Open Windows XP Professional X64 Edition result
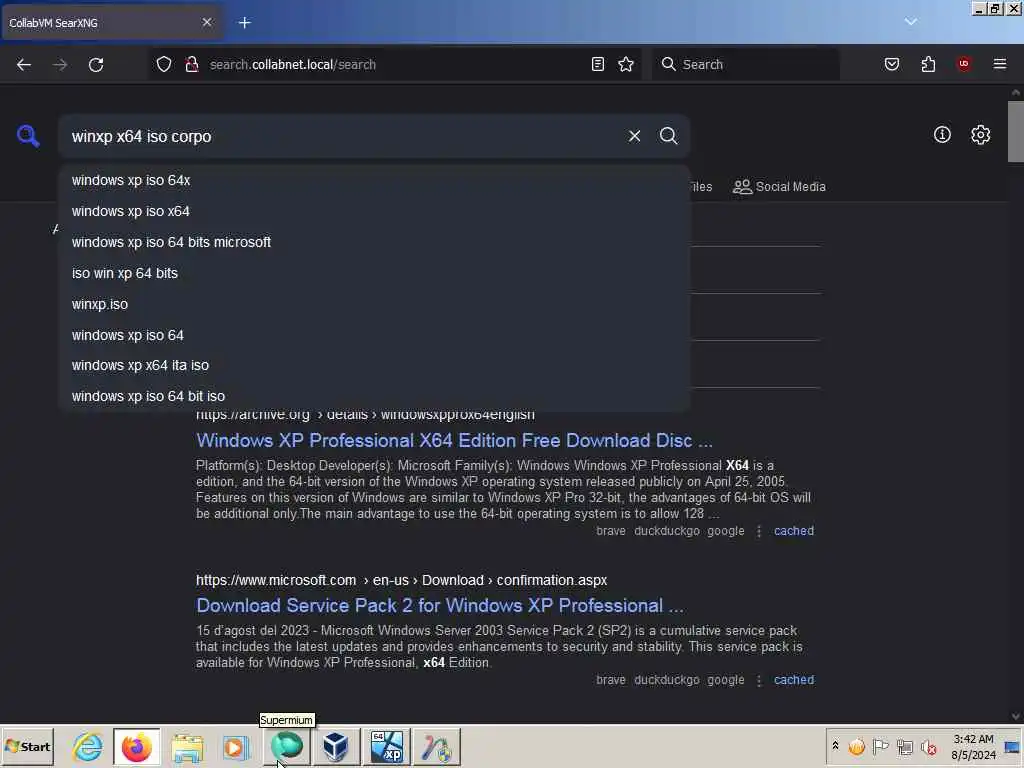Viewport: 1024px width, 768px height. pos(455,441)
